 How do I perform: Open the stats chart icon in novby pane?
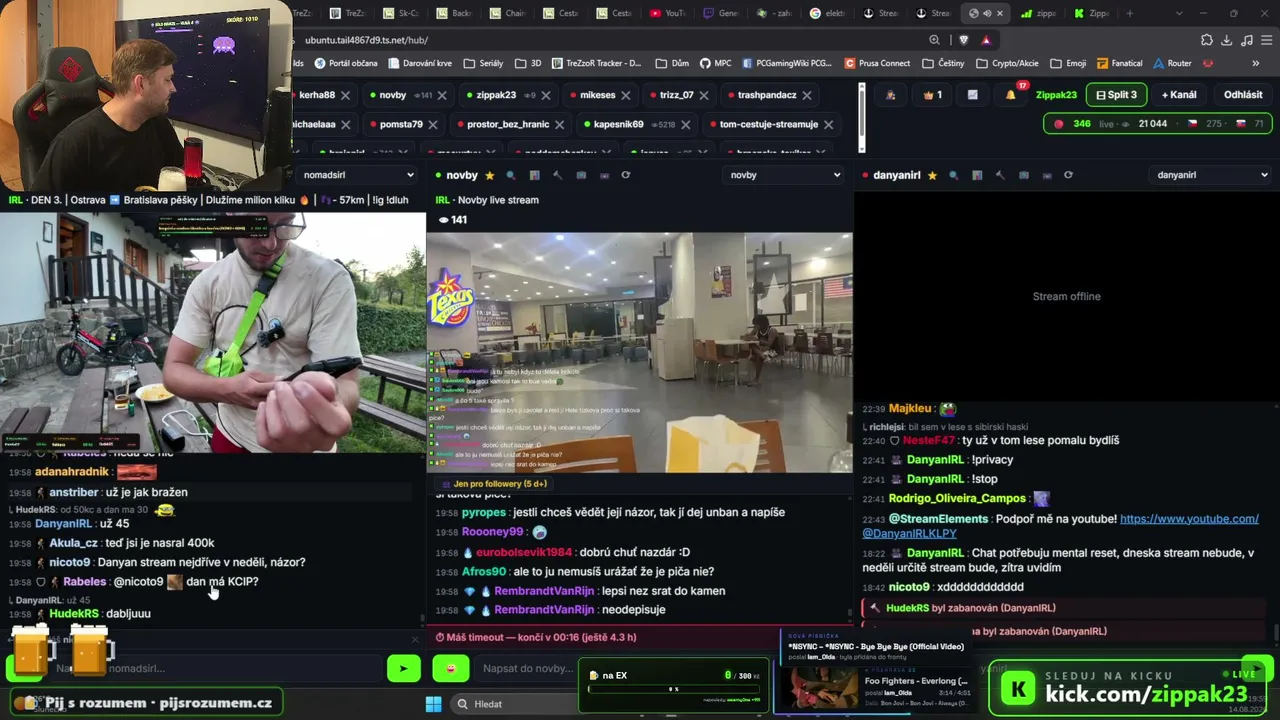(534, 175)
